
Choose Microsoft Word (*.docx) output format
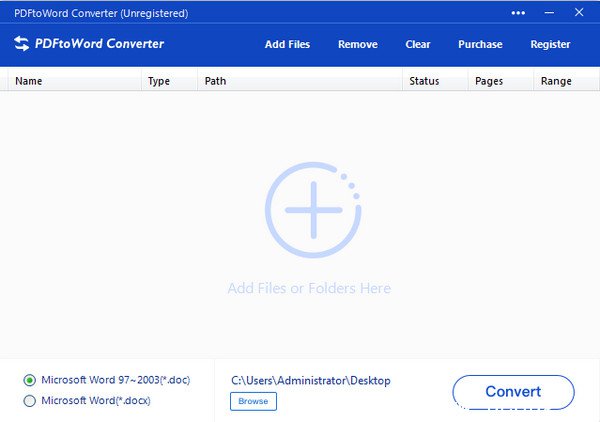[x=30, y=401]
